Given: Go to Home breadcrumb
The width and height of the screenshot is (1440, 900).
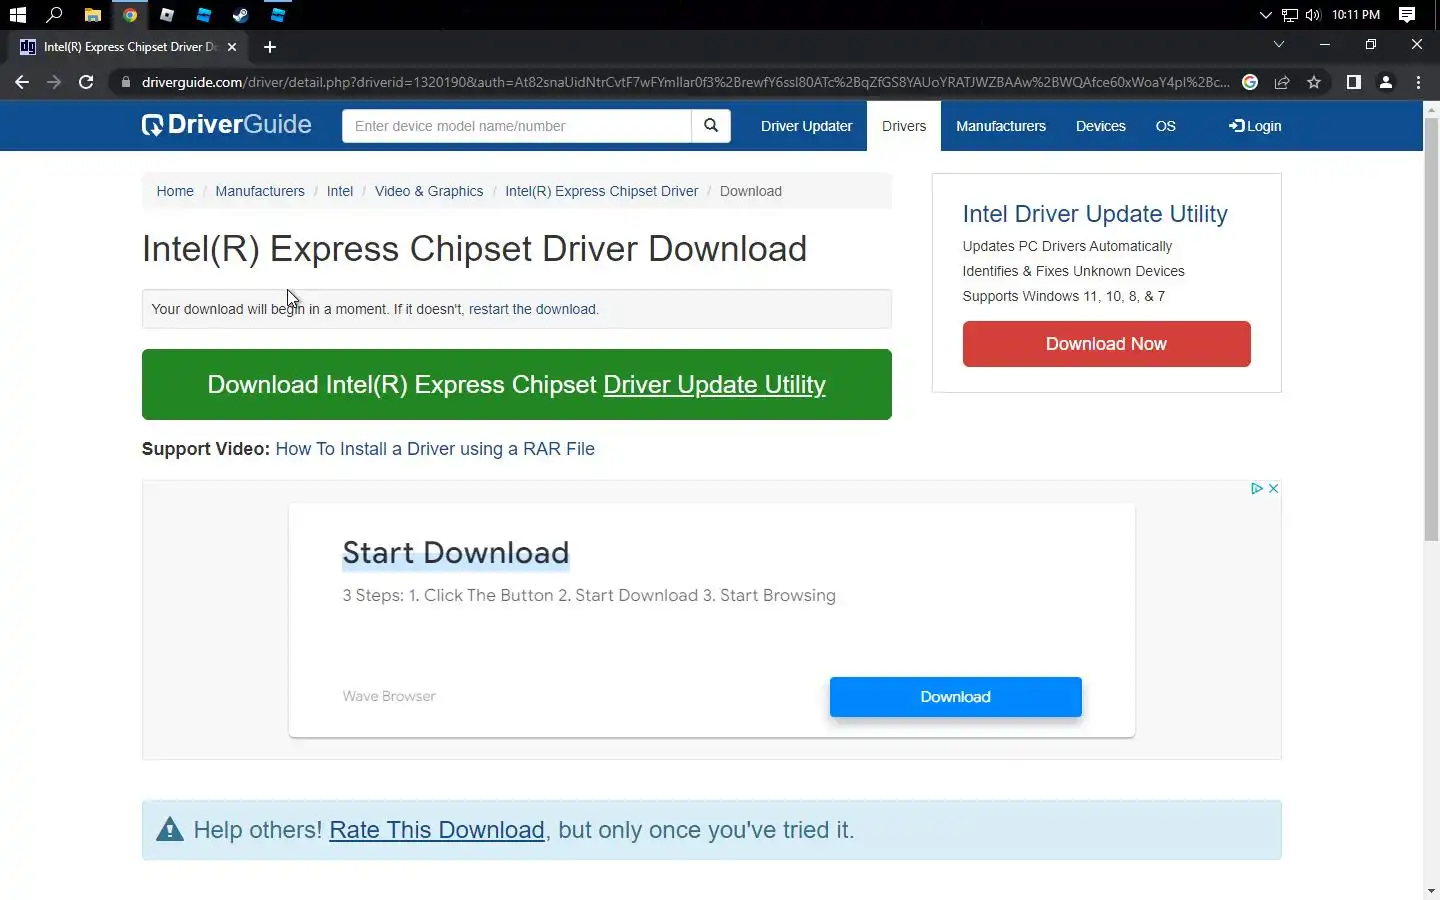Looking at the screenshot, I should point(175,191).
